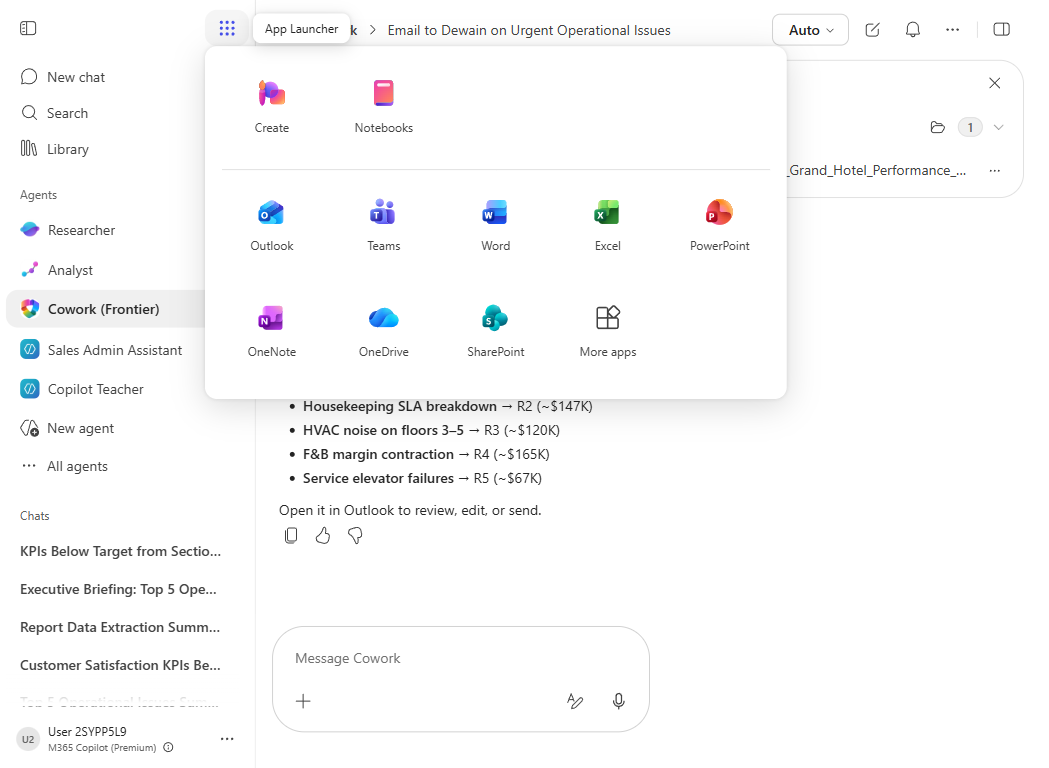1049x768 pixels.
Task: Launch Excel from the app launcher
Action: coord(607,225)
